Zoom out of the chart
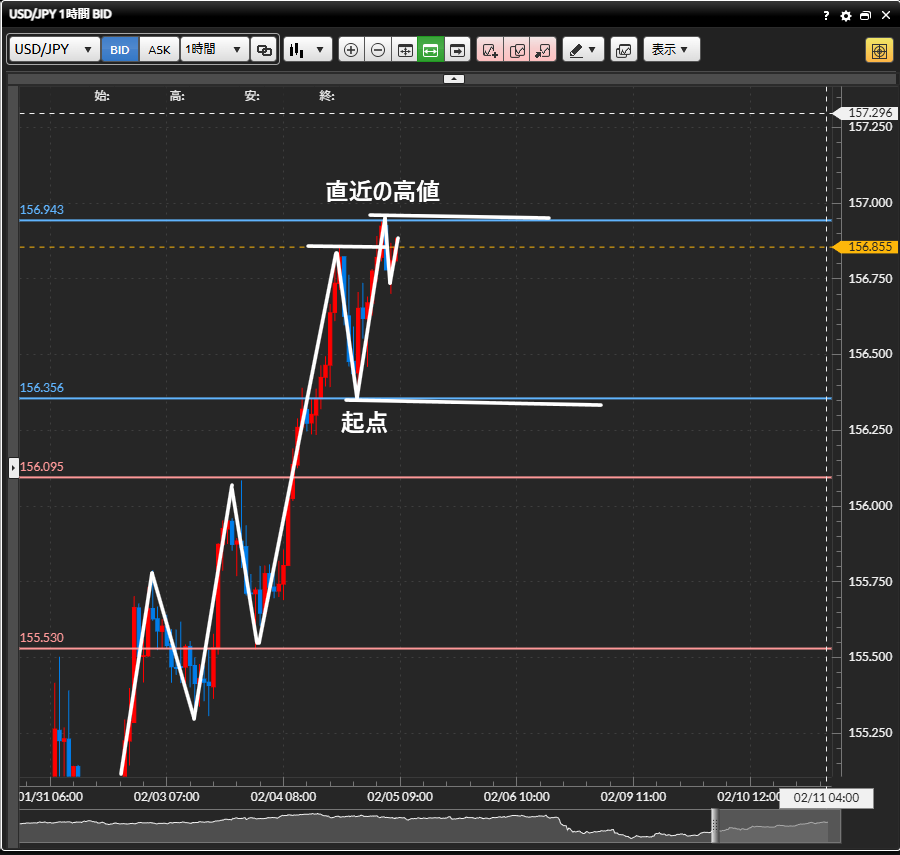This screenshot has width=900, height=855. click(x=378, y=49)
